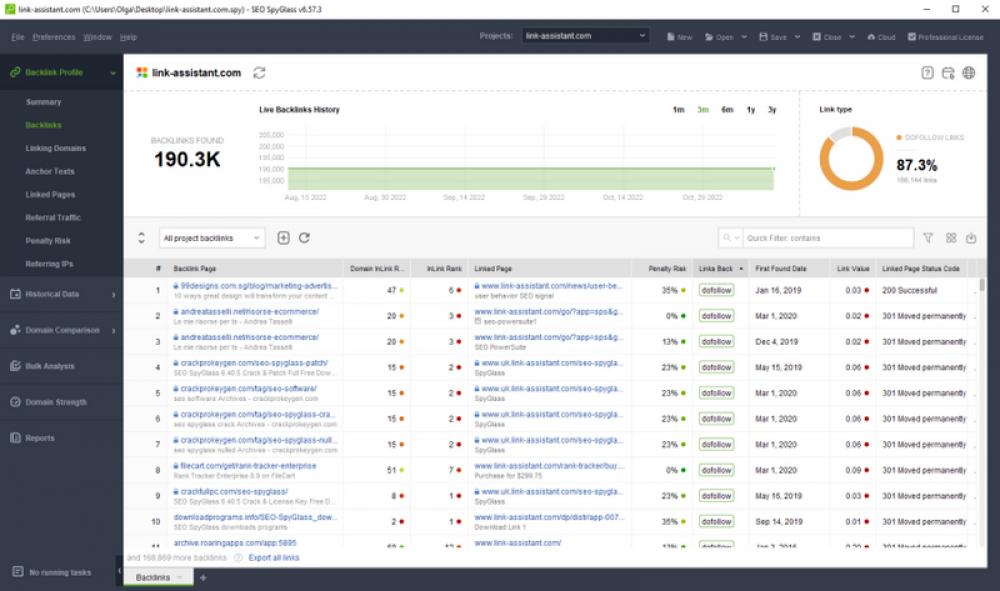Refresh backlinks data next to project name

(x=257, y=73)
